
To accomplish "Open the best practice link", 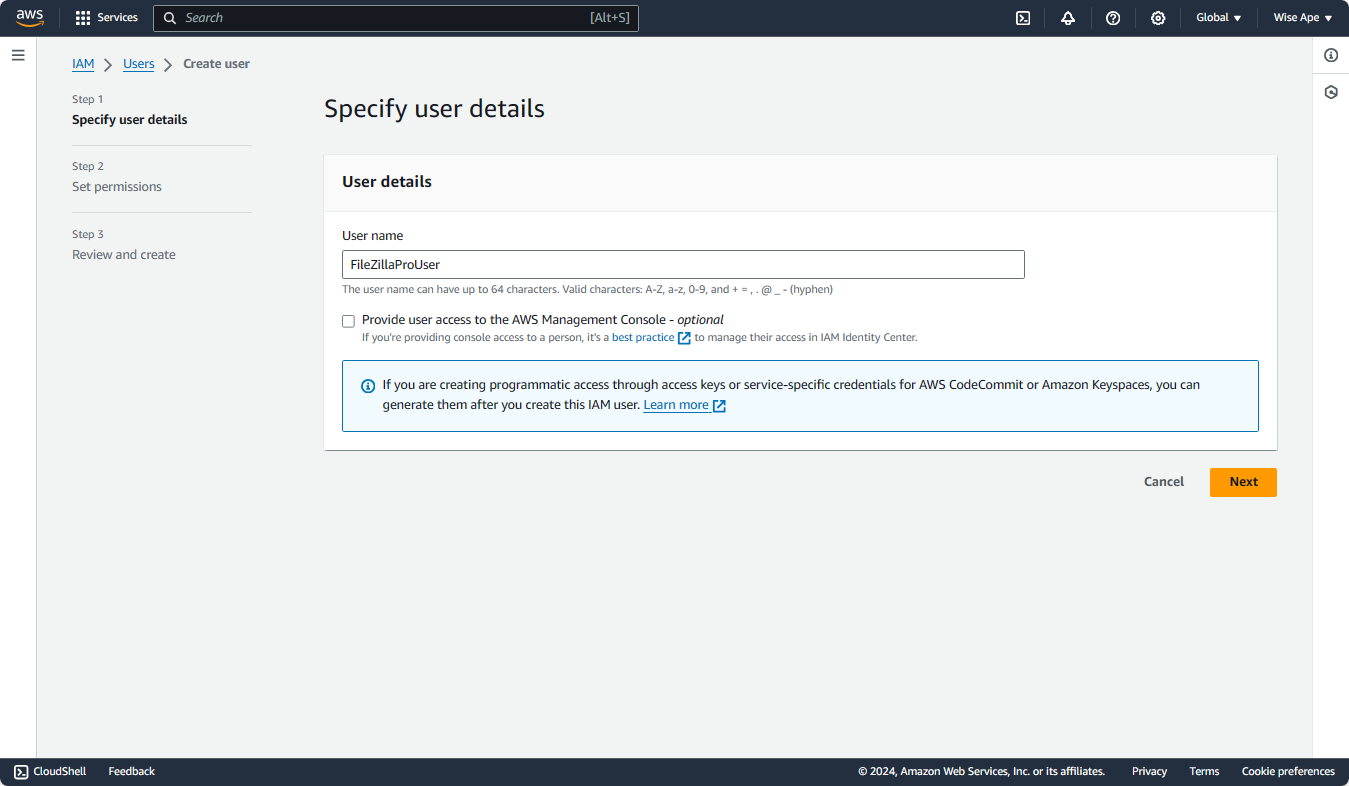I will (643, 338).
